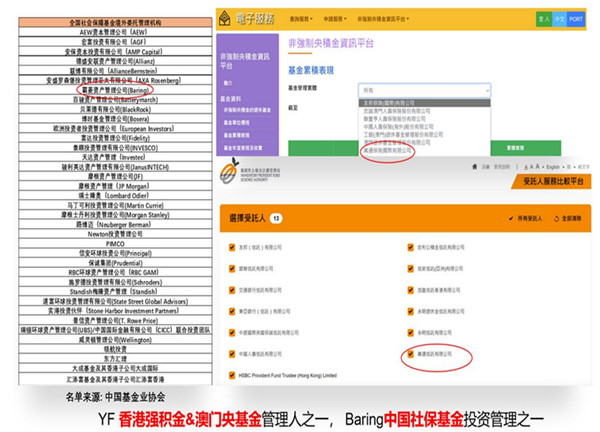
Task: Toggle 宏利公積金信託有限公司 checkbox
Action: tap(411, 247)
